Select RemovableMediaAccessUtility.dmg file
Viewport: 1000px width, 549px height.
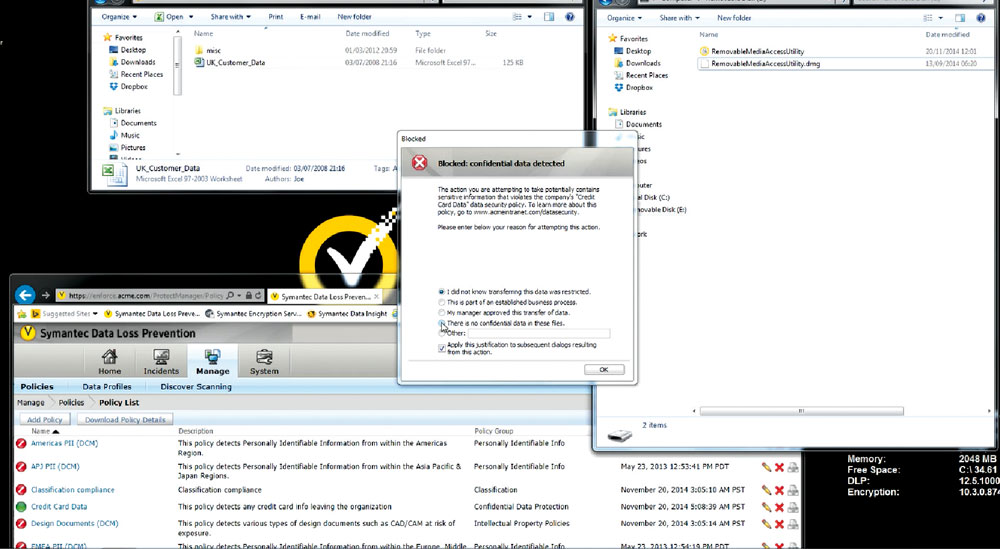click(x=766, y=64)
